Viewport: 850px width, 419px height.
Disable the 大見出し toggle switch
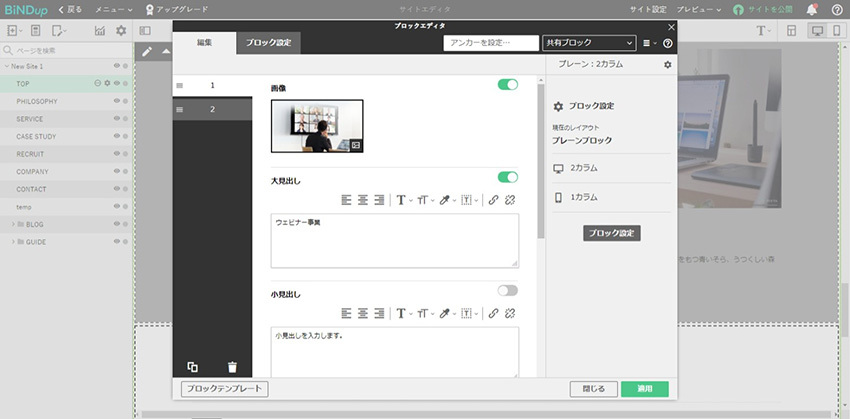pos(507,177)
